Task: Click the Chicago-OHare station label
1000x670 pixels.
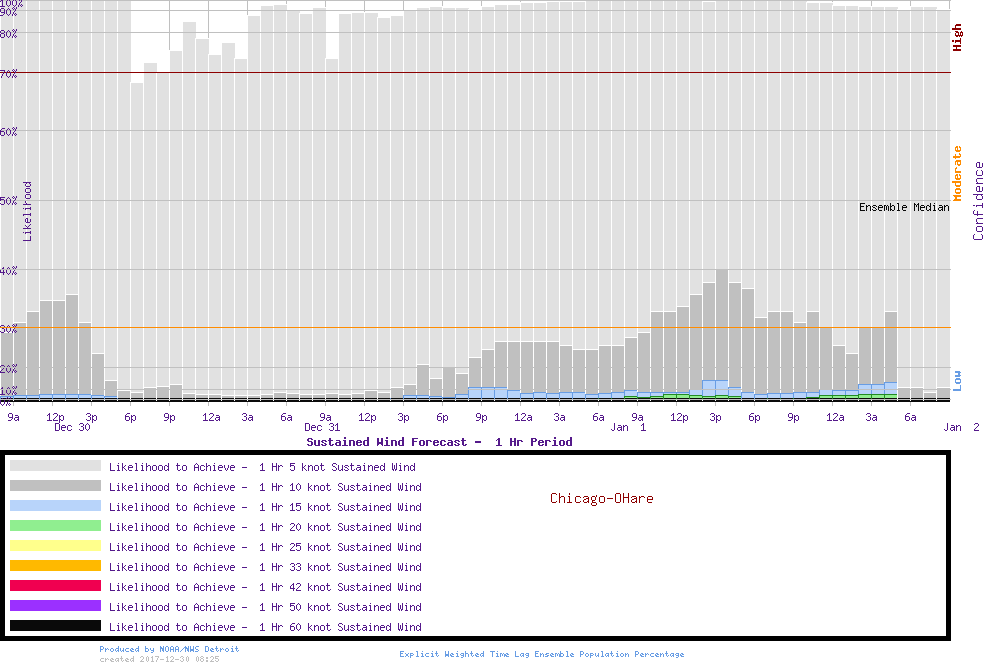Action: 601,498
